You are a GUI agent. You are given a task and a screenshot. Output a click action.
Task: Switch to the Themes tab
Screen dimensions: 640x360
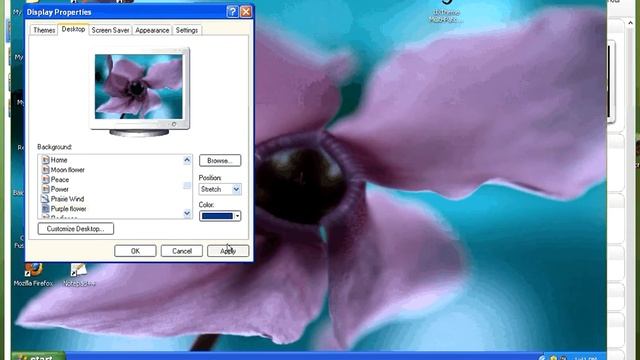click(x=44, y=30)
